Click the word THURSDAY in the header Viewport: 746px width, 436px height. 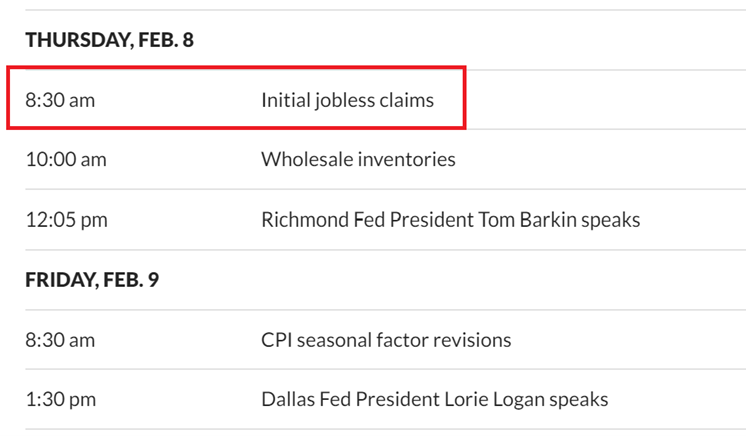click(72, 40)
